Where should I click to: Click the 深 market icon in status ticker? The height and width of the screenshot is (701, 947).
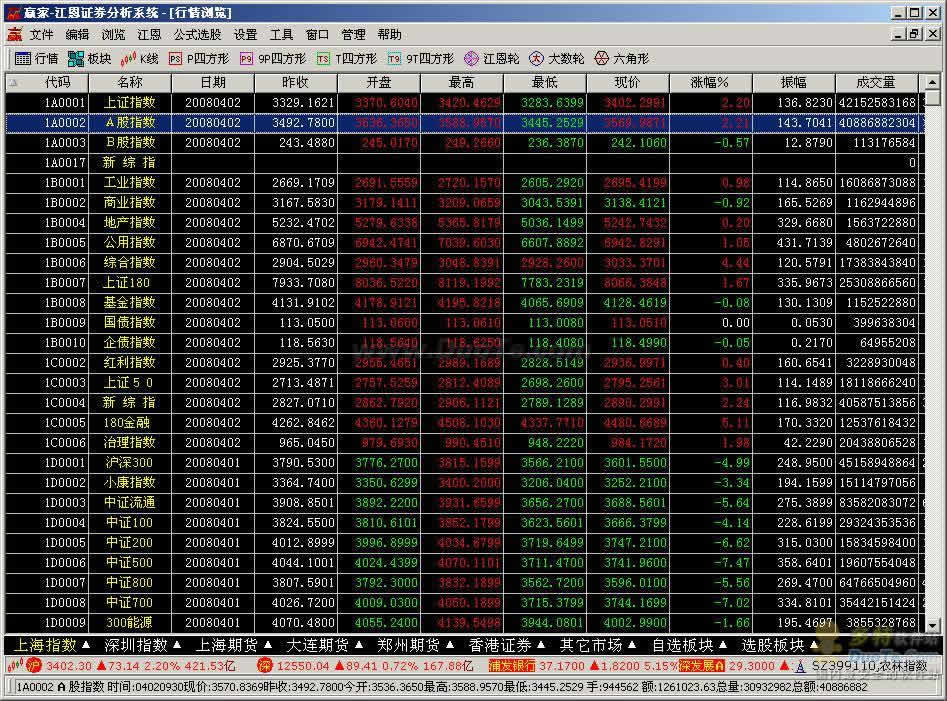tap(264, 666)
